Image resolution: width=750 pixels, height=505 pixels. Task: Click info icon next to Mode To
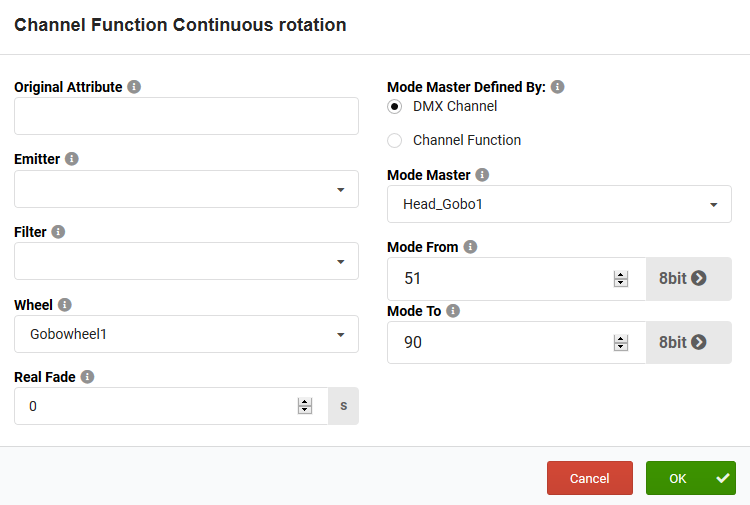tap(453, 310)
